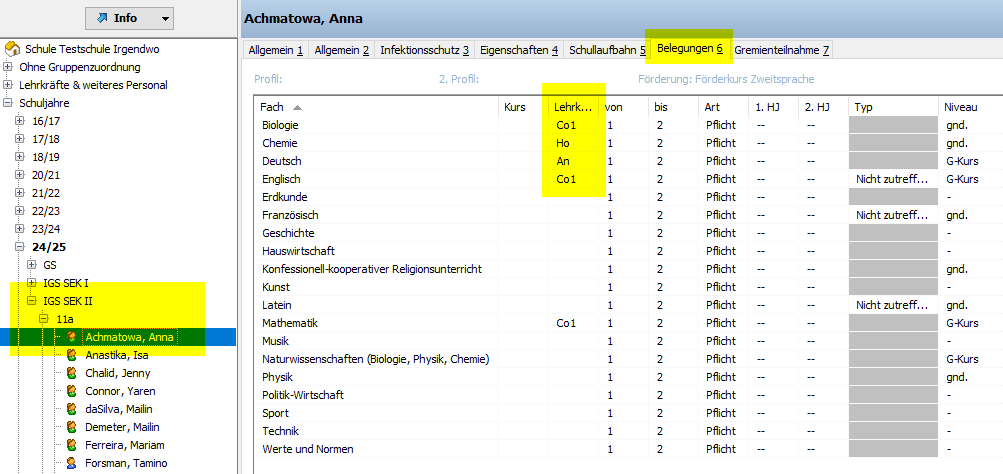The image size is (1003, 474).
Task: Click the grey Typ cell for Biologie
Action: pyautogui.click(x=893, y=126)
